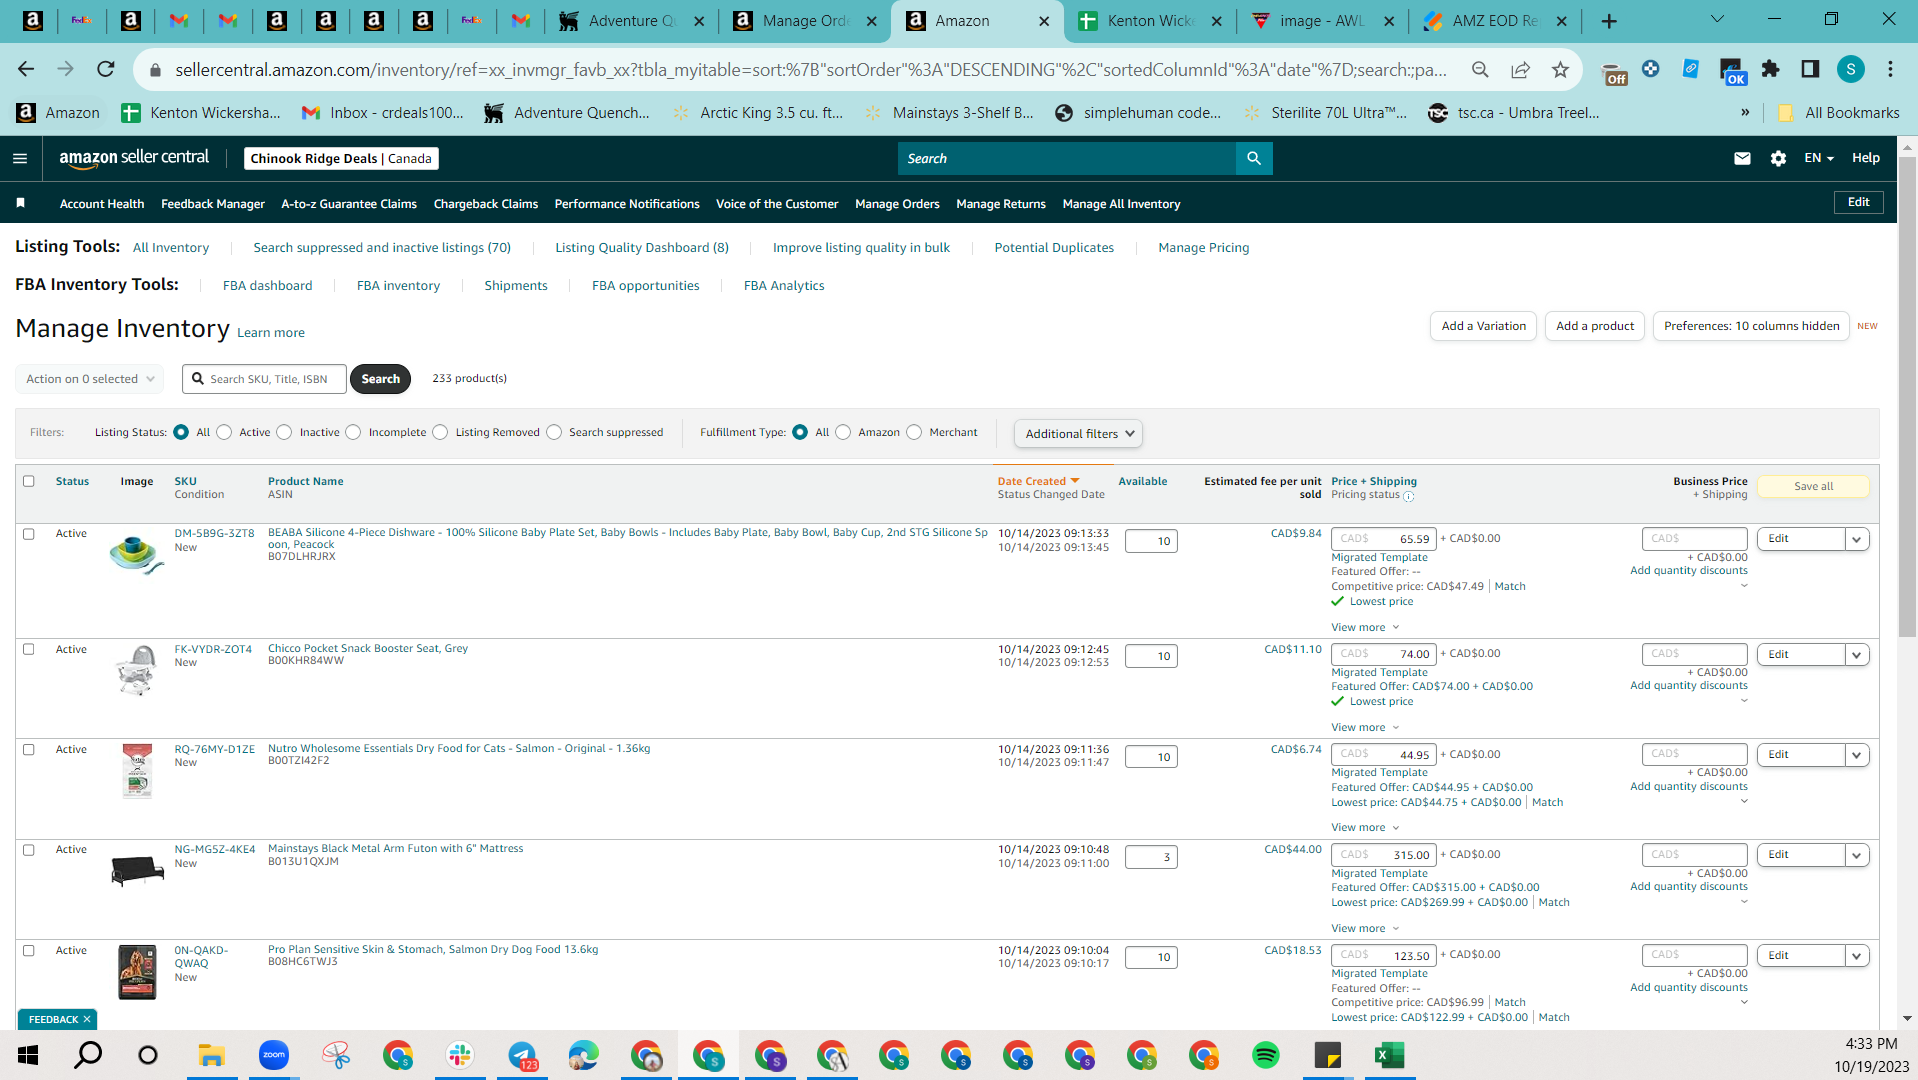Open Telegram from the taskbar
This screenshot has height=1080, width=1918.
(522, 1055)
